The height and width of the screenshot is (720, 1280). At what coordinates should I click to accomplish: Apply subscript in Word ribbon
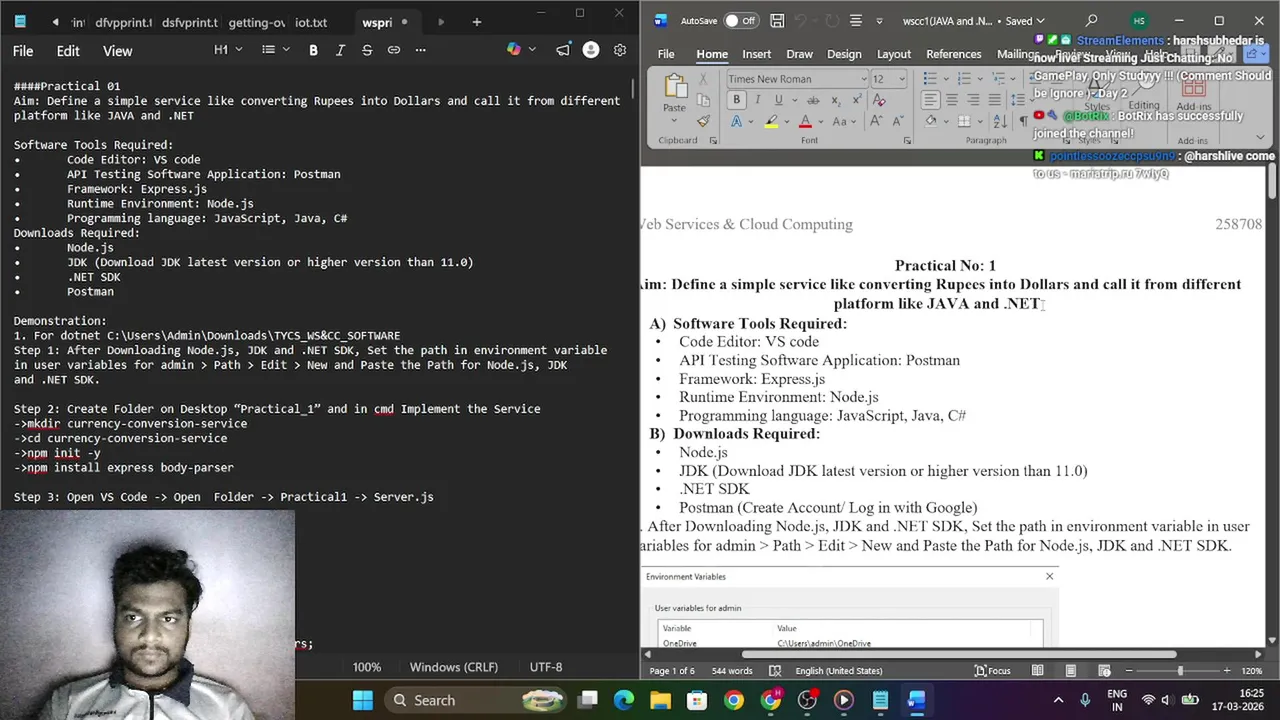point(836,100)
